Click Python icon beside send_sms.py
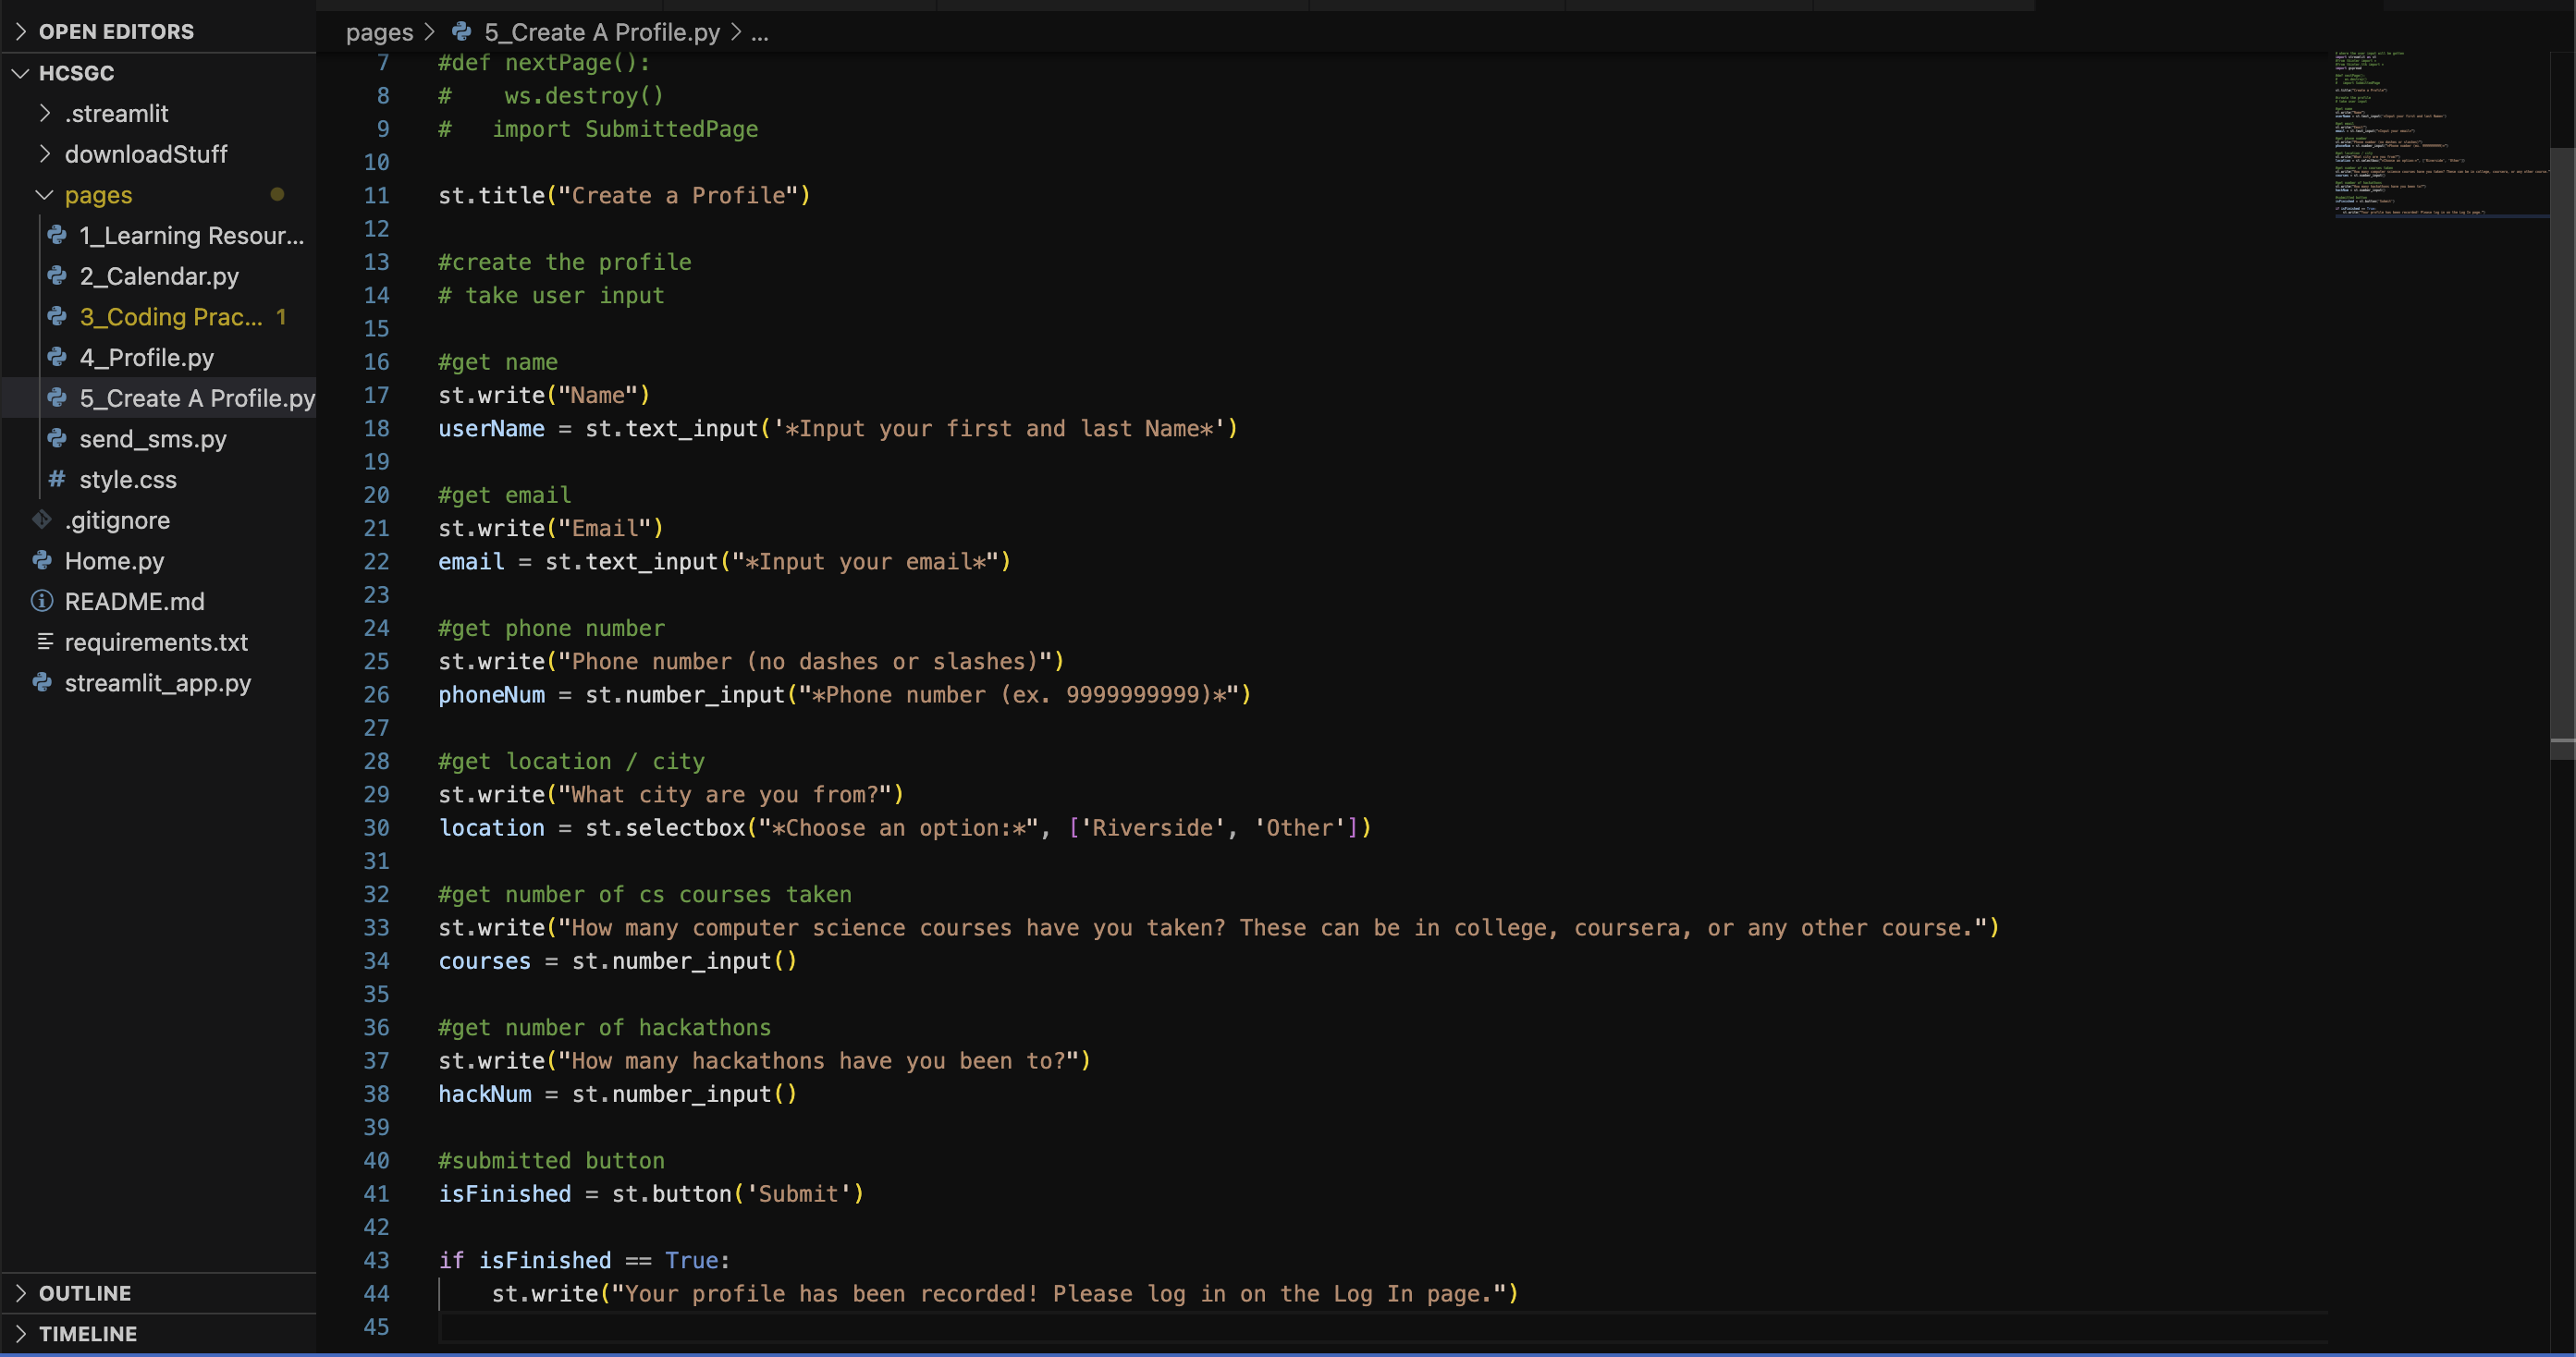 pos(57,438)
